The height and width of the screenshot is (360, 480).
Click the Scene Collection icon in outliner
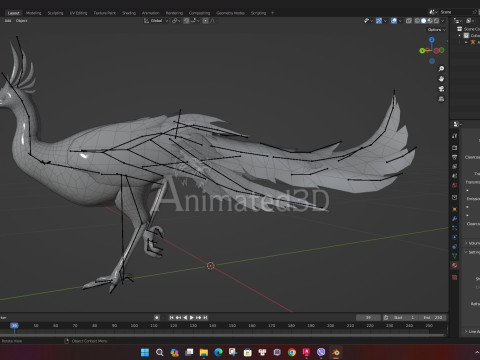tap(460, 29)
